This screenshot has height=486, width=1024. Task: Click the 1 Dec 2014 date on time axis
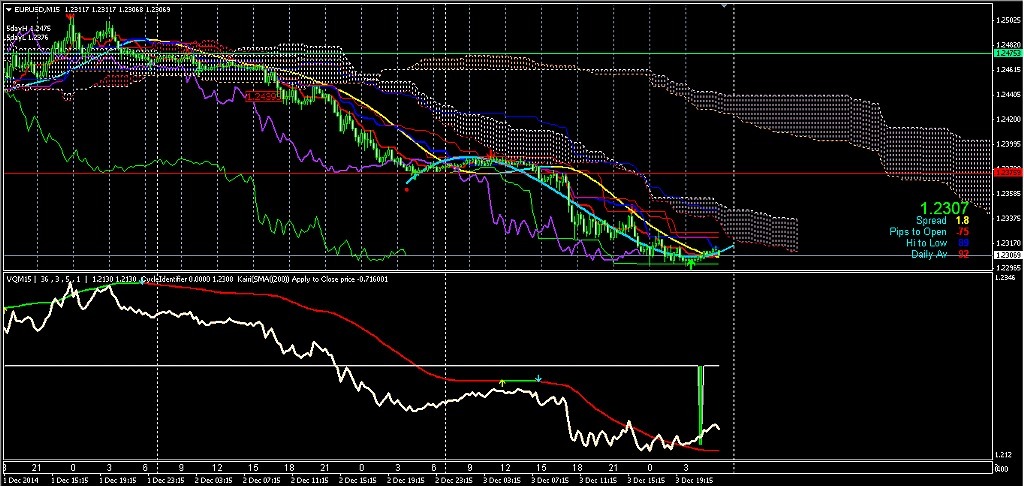[22, 479]
